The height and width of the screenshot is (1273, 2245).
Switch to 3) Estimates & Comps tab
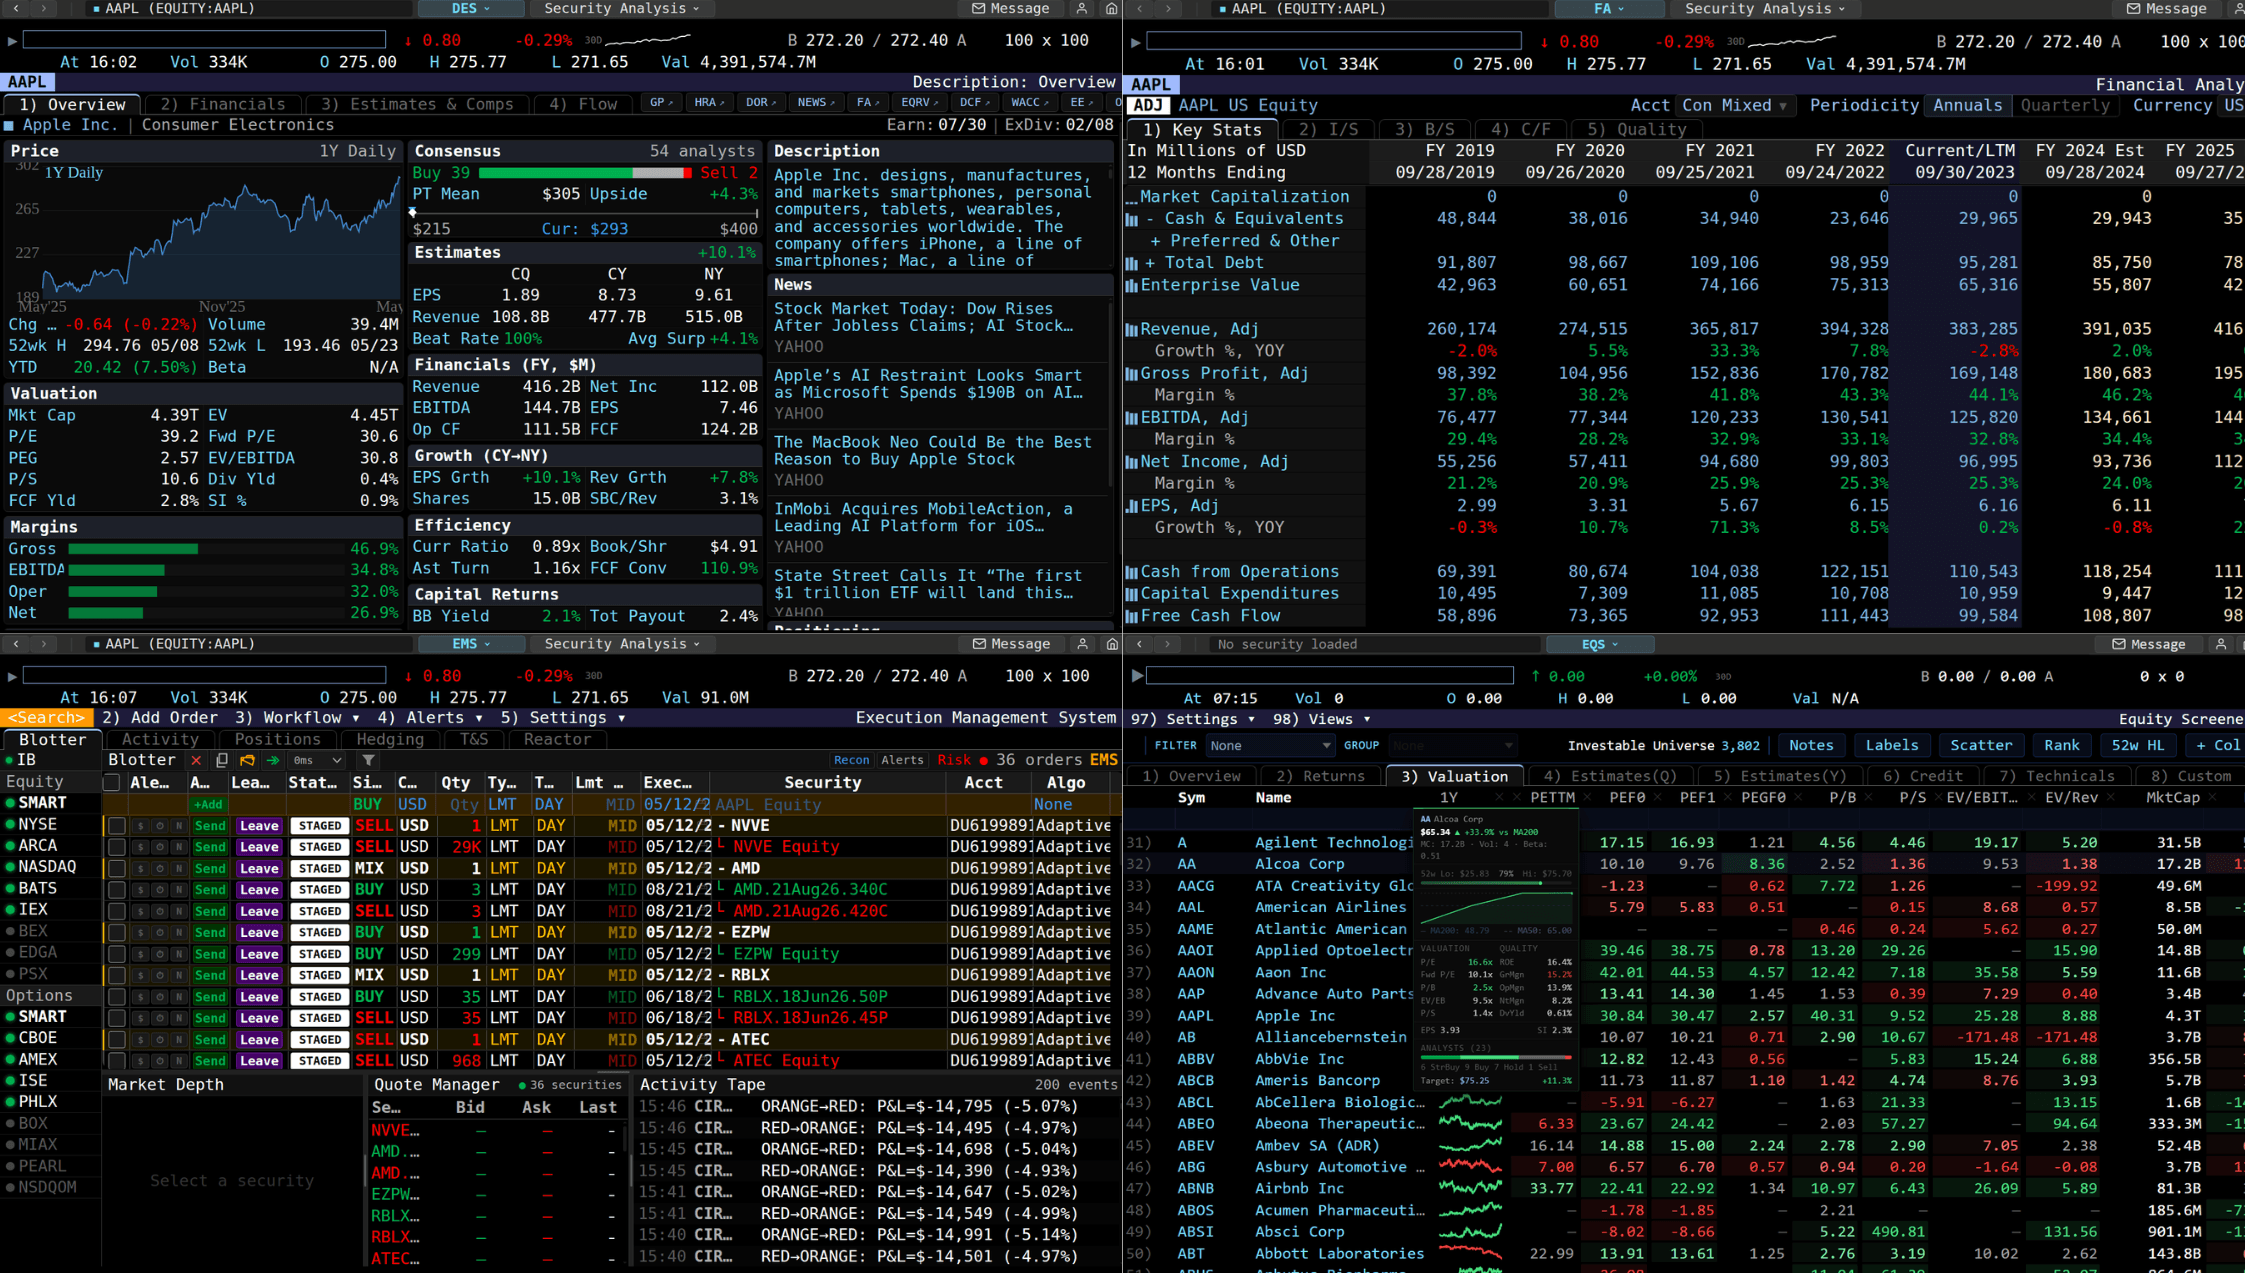coord(417,104)
